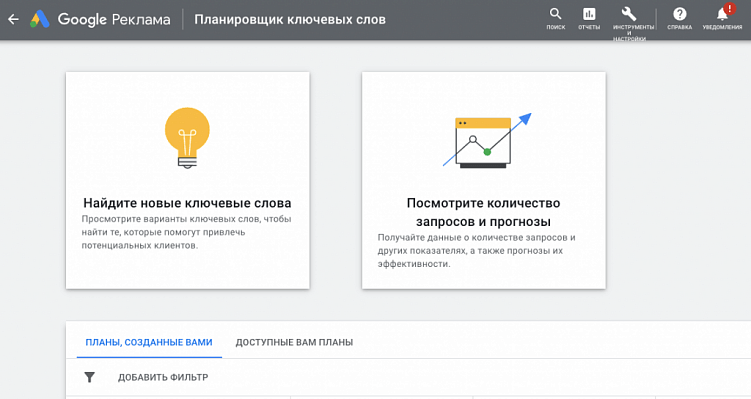Open tools and settings wrench icon
Screen dimensions: 751x399
(x=629, y=14)
